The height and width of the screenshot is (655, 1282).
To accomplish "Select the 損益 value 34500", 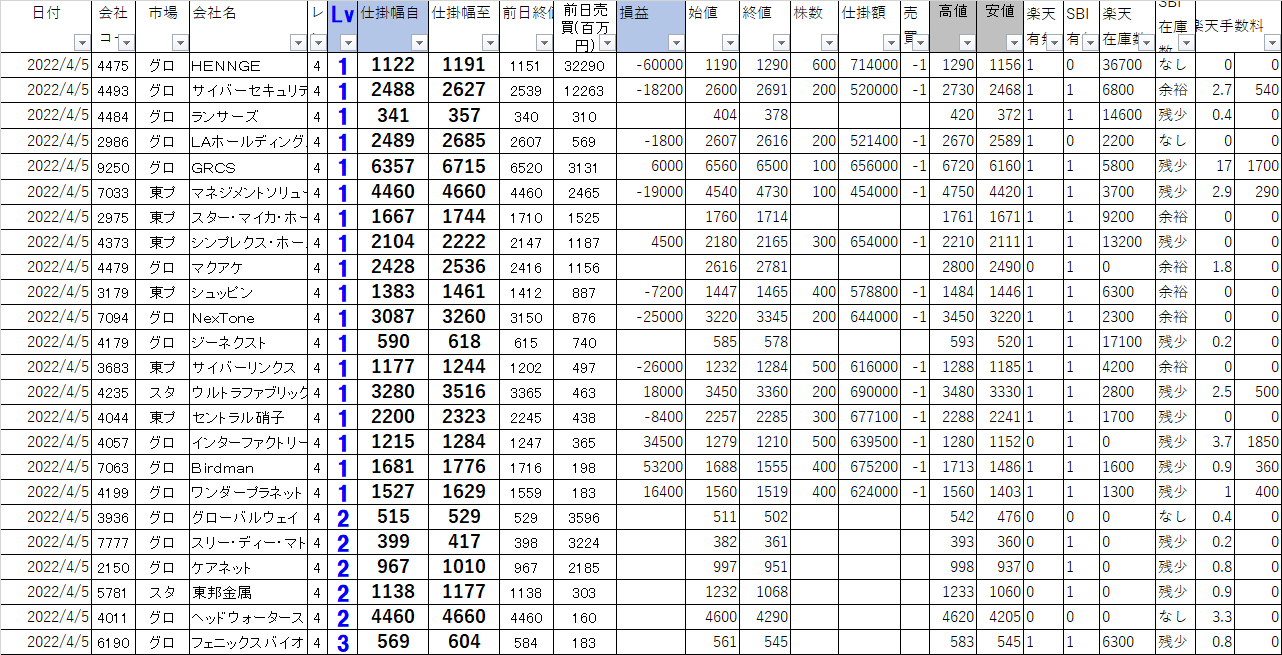I will point(652,442).
